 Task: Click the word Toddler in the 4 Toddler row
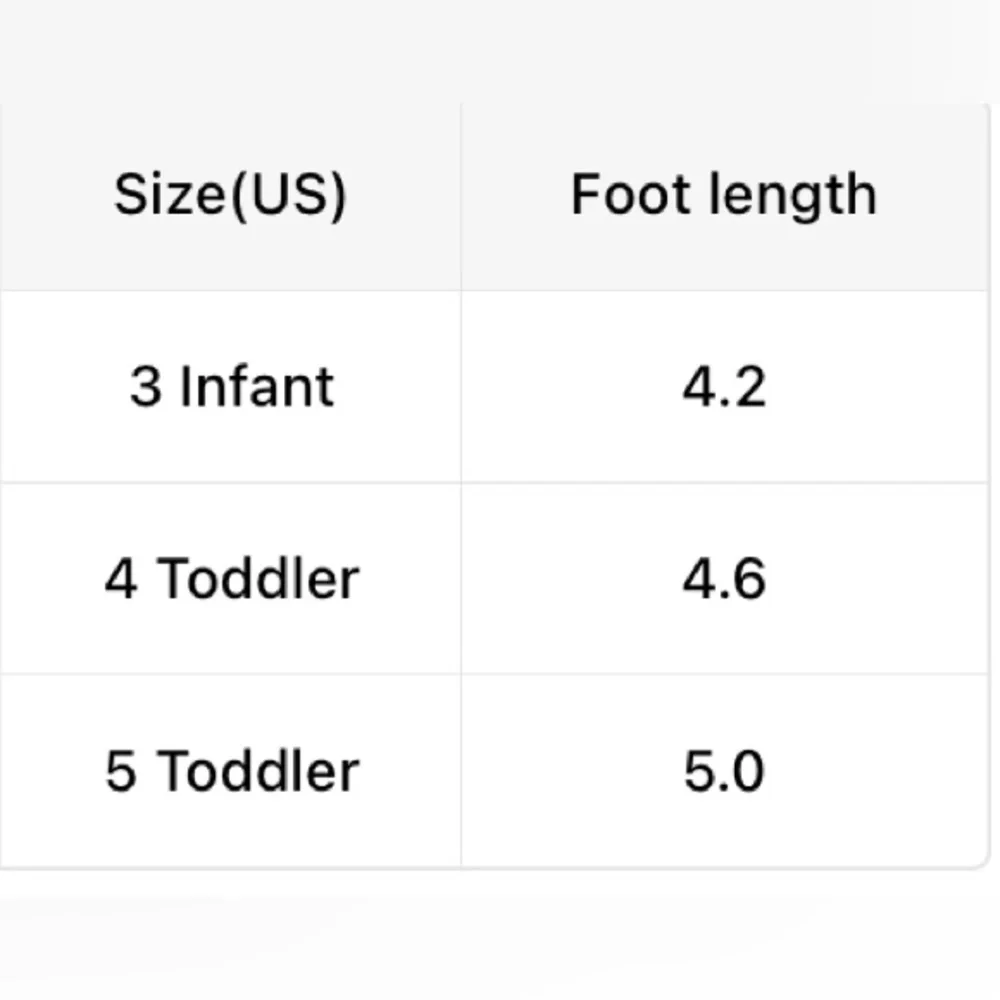coord(258,578)
